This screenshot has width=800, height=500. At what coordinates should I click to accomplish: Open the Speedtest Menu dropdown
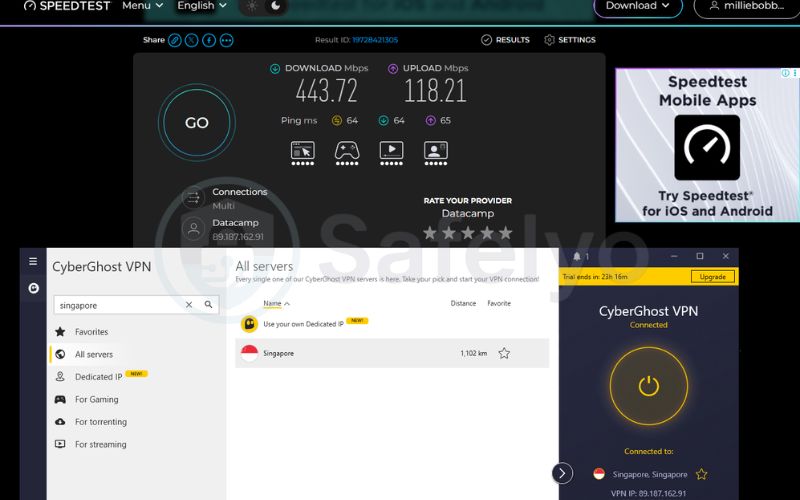coord(142,6)
